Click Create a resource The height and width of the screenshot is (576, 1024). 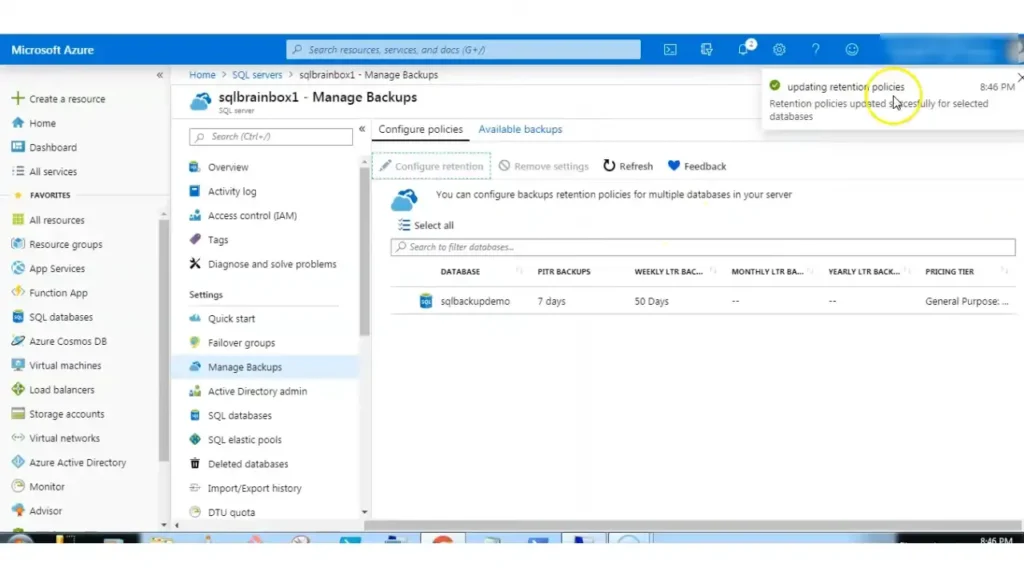click(58, 99)
